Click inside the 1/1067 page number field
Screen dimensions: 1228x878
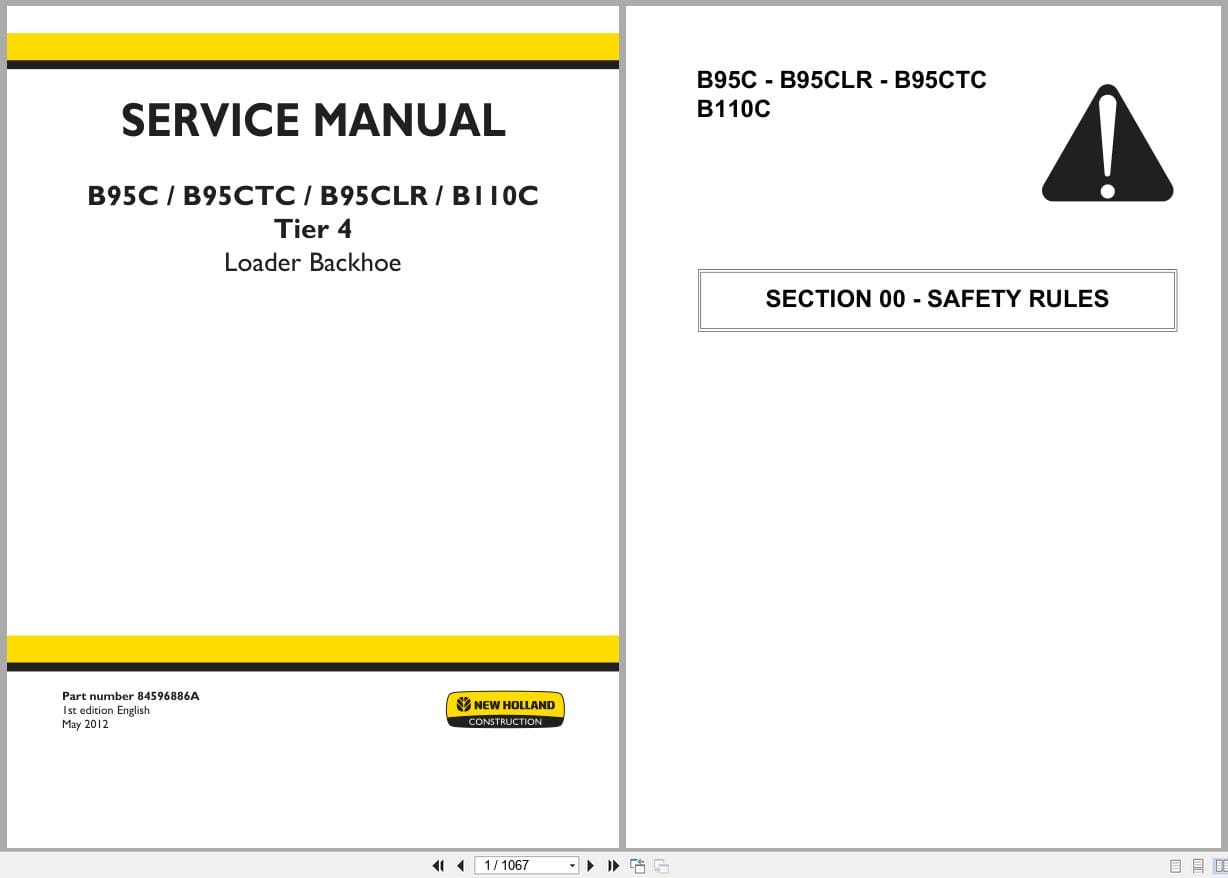tap(510, 865)
